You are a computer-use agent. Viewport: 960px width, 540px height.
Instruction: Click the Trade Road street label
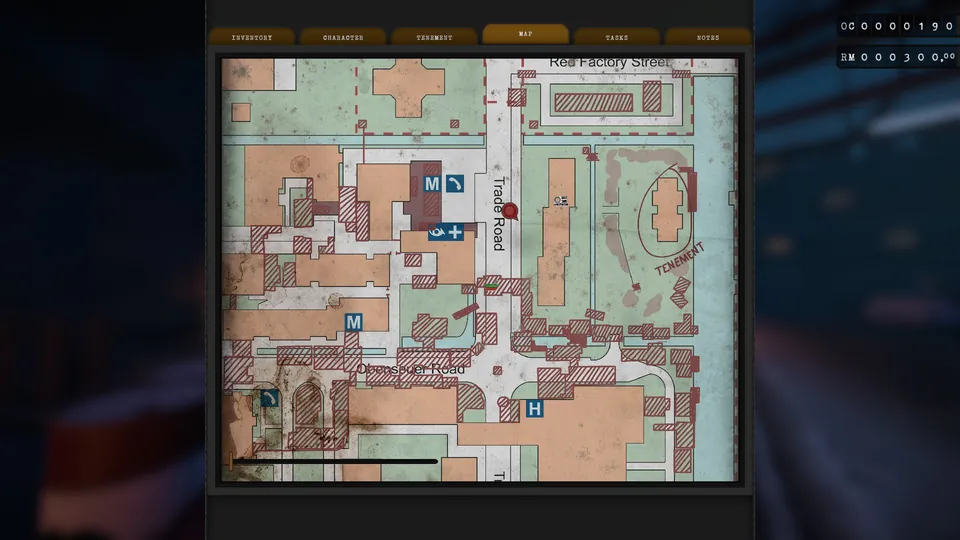click(499, 214)
